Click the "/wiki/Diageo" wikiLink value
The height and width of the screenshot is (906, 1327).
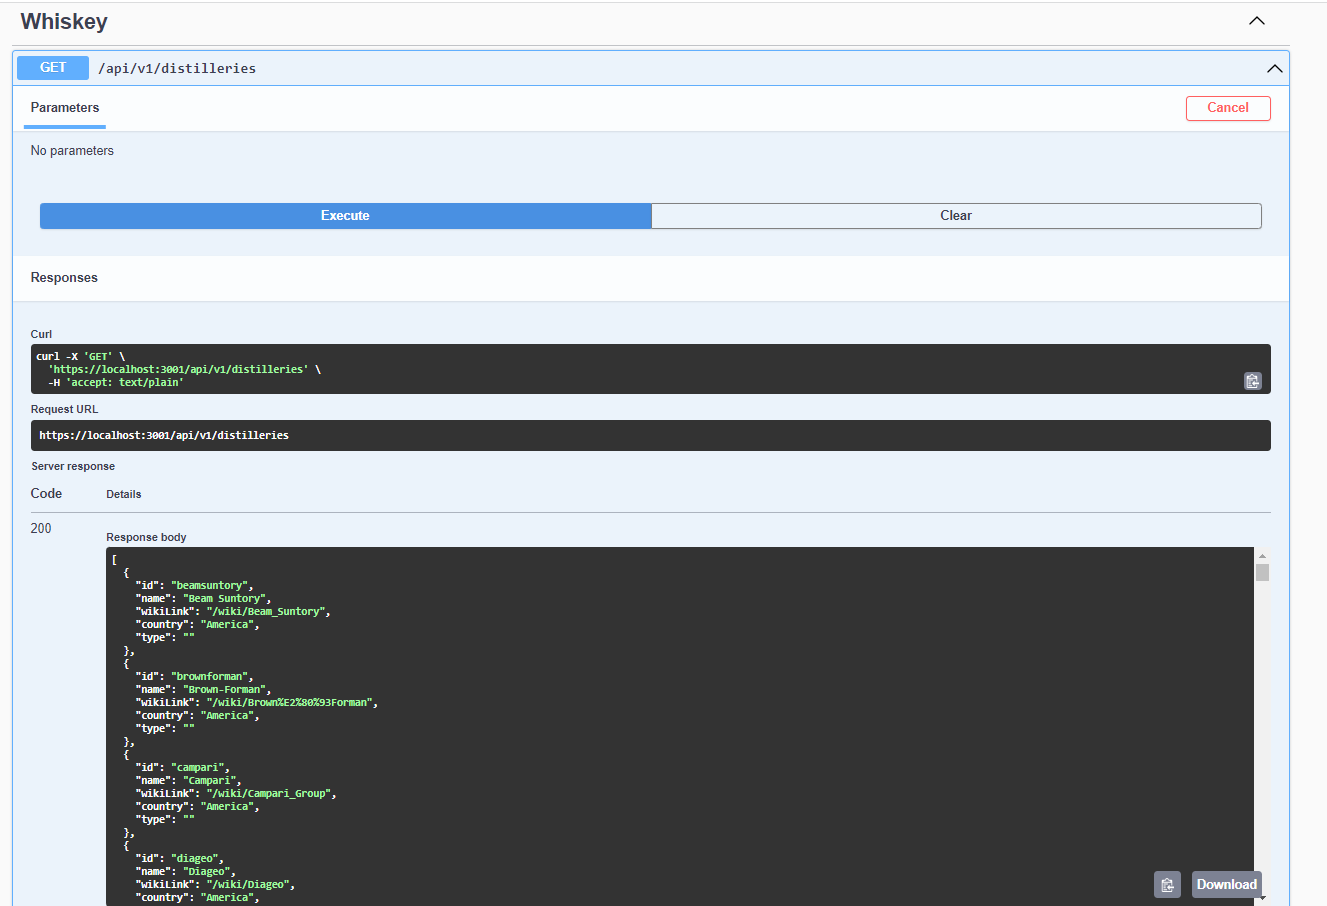coord(250,885)
